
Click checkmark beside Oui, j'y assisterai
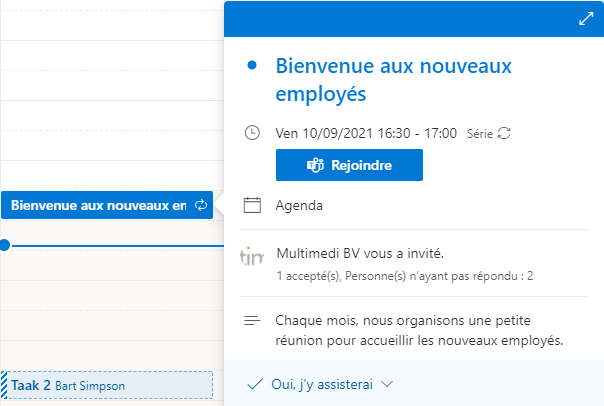tap(255, 384)
